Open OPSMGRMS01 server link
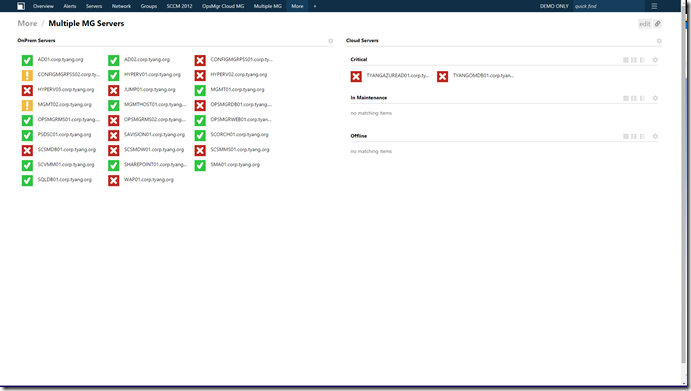691x391 pixels. (69, 119)
